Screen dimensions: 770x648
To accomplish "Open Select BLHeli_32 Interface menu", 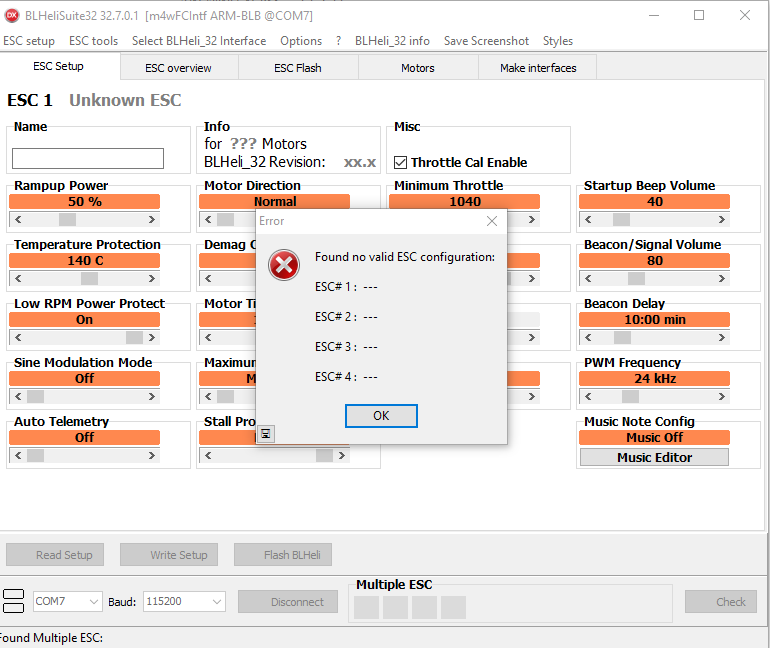I will 199,41.
